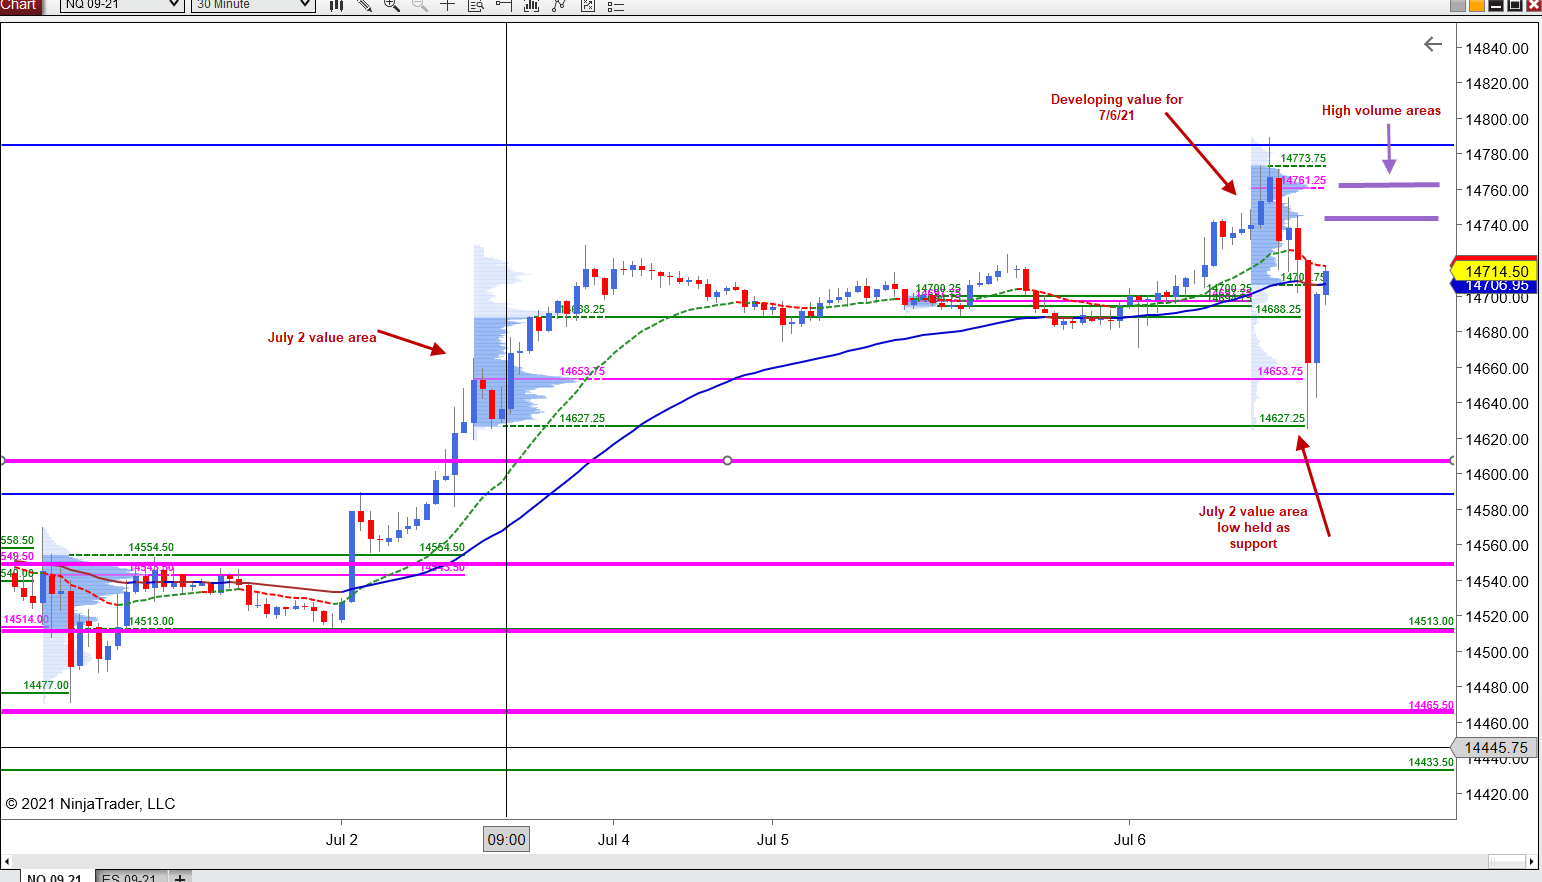Open the list panel icon in toolbar

point(615,5)
